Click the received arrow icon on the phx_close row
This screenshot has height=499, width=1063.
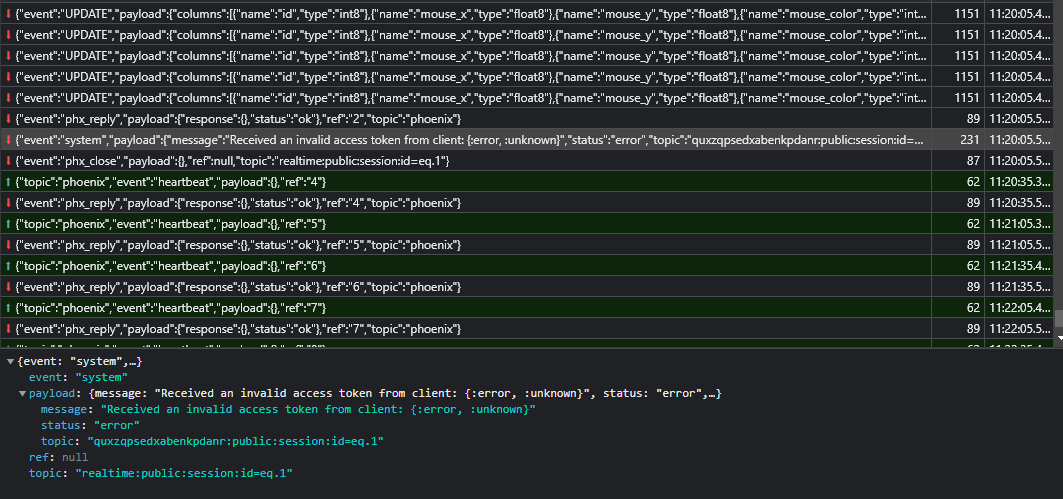tap(8, 161)
